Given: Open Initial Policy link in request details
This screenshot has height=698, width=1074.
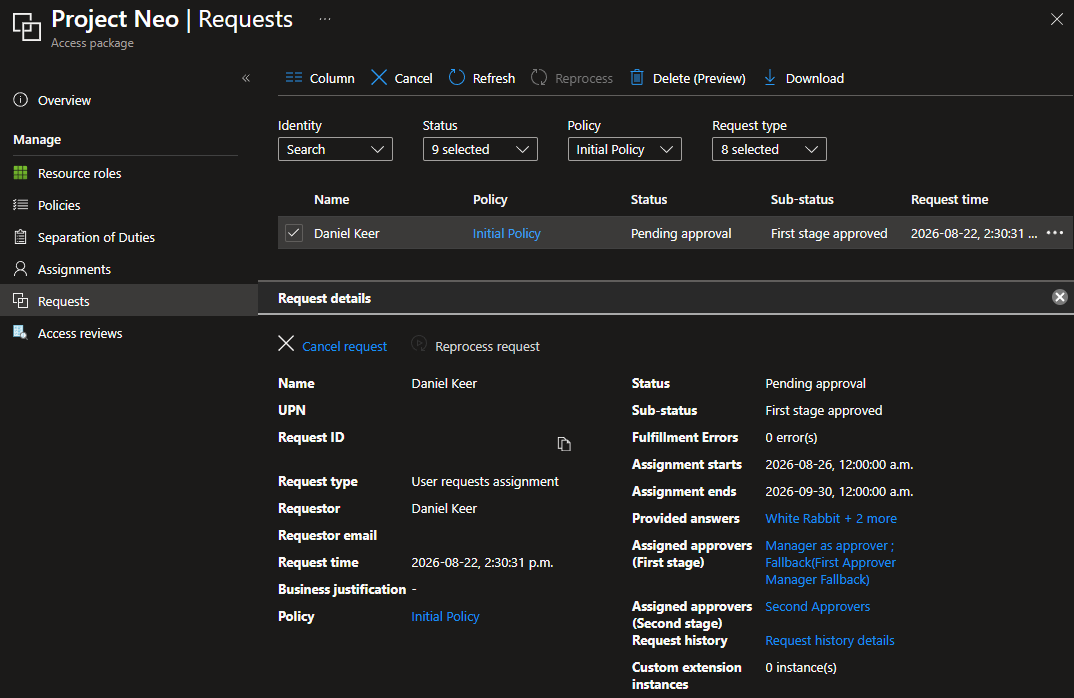Looking at the screenshot, I should coord(445,616).
